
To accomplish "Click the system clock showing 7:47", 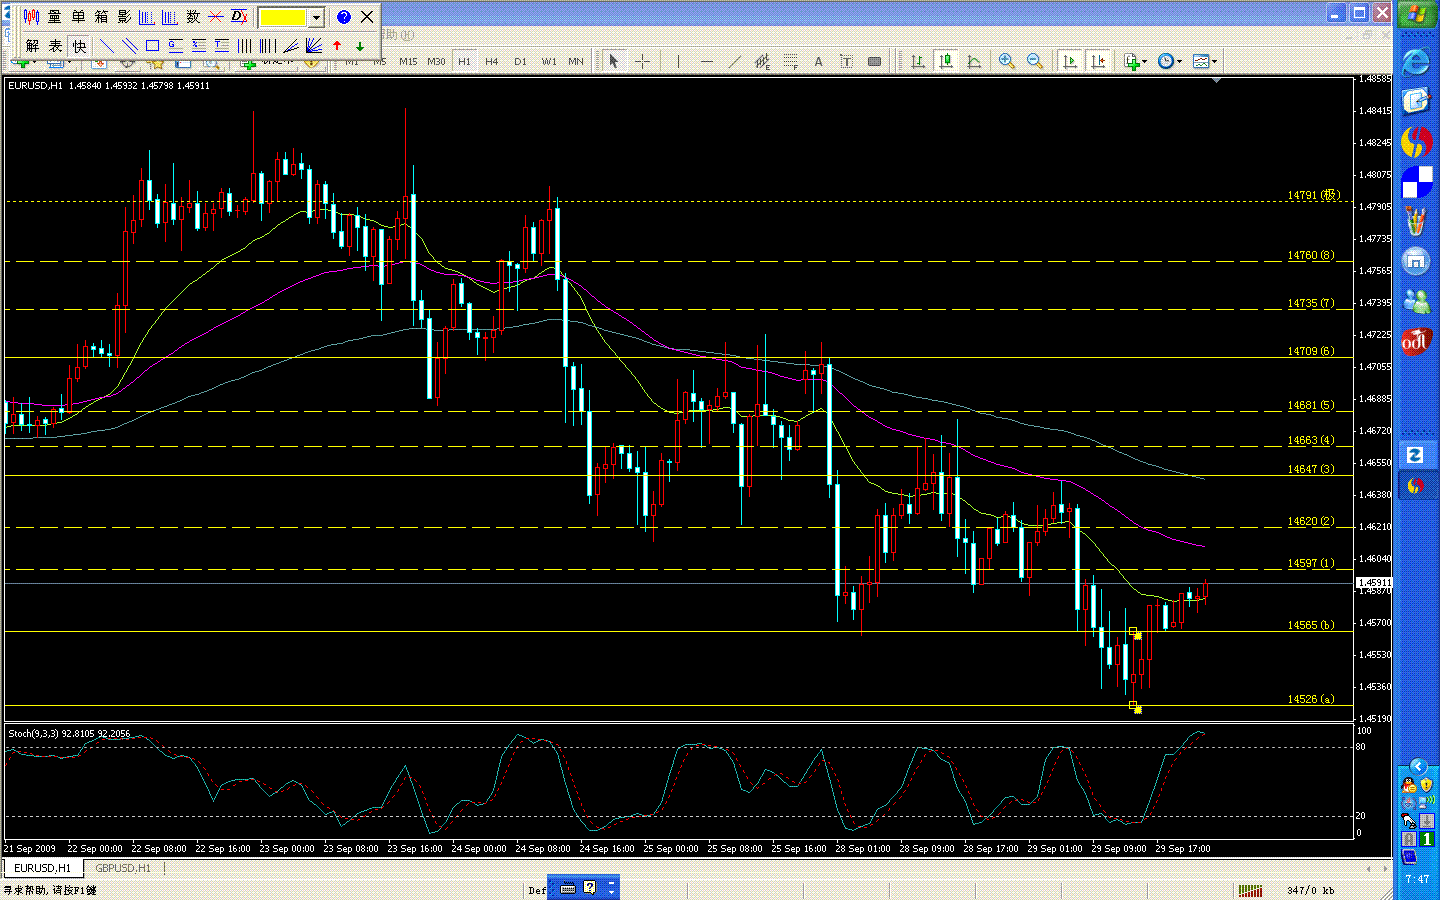I will pos(1417,880).
